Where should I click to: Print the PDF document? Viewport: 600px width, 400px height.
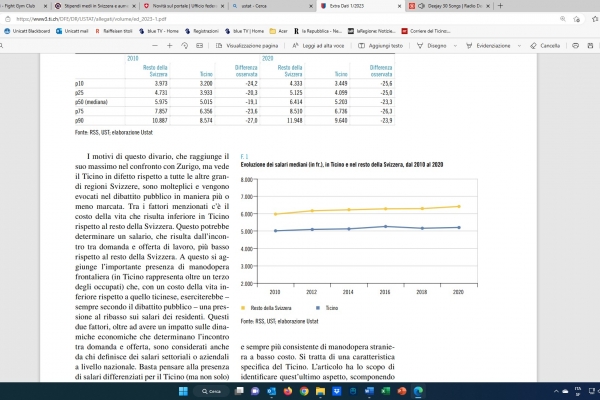576,46
